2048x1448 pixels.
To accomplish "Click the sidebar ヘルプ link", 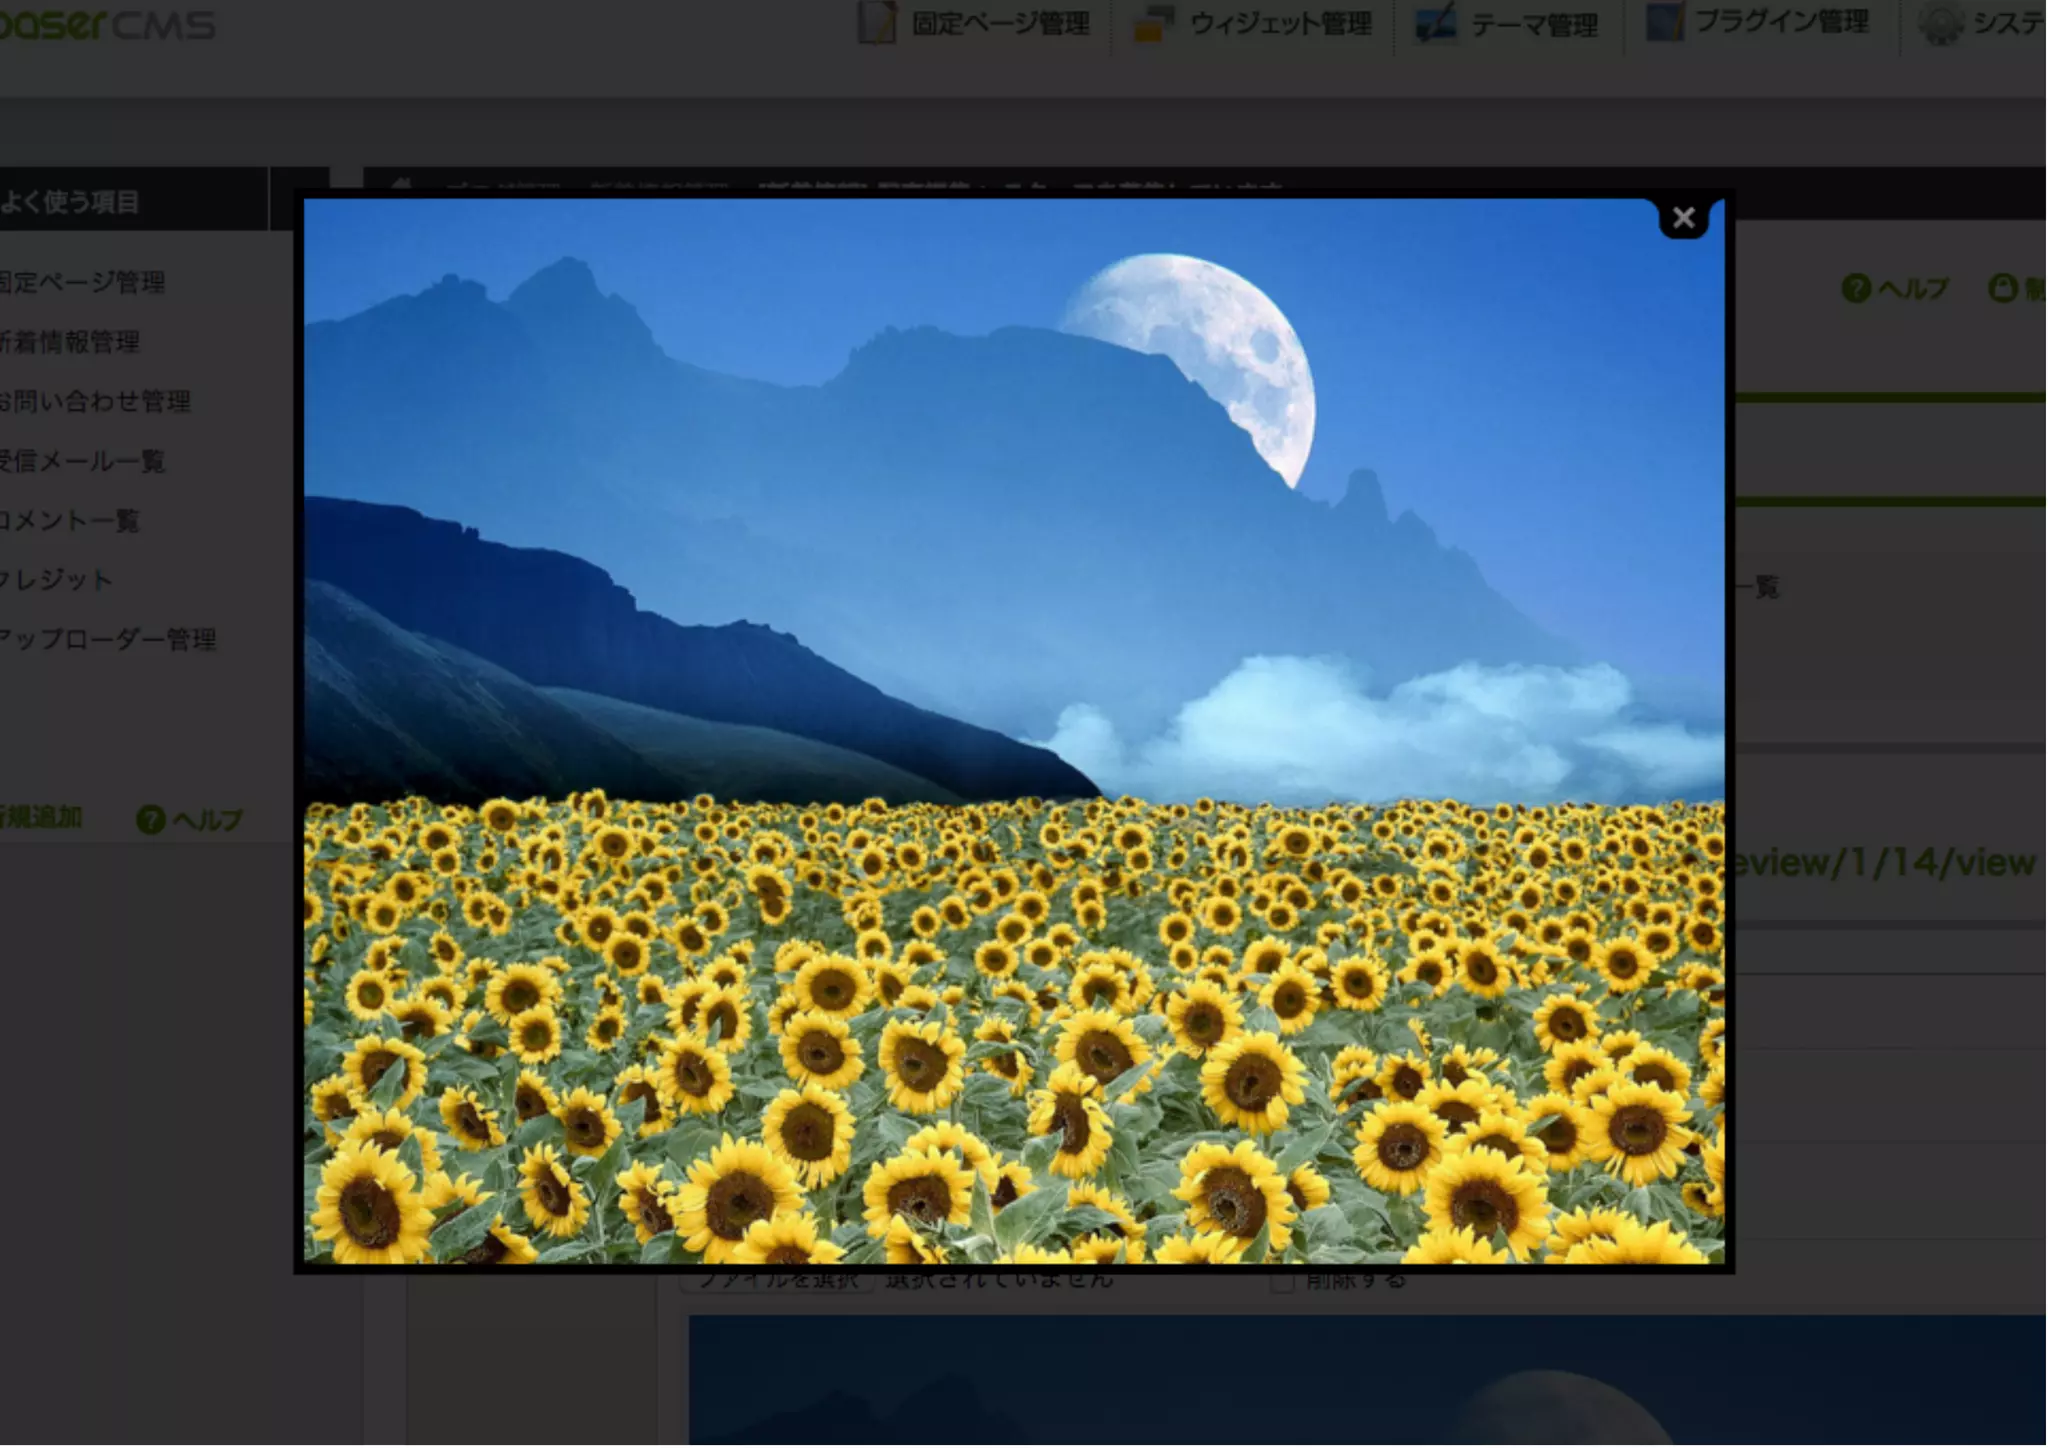I will (x=207, y=820).
